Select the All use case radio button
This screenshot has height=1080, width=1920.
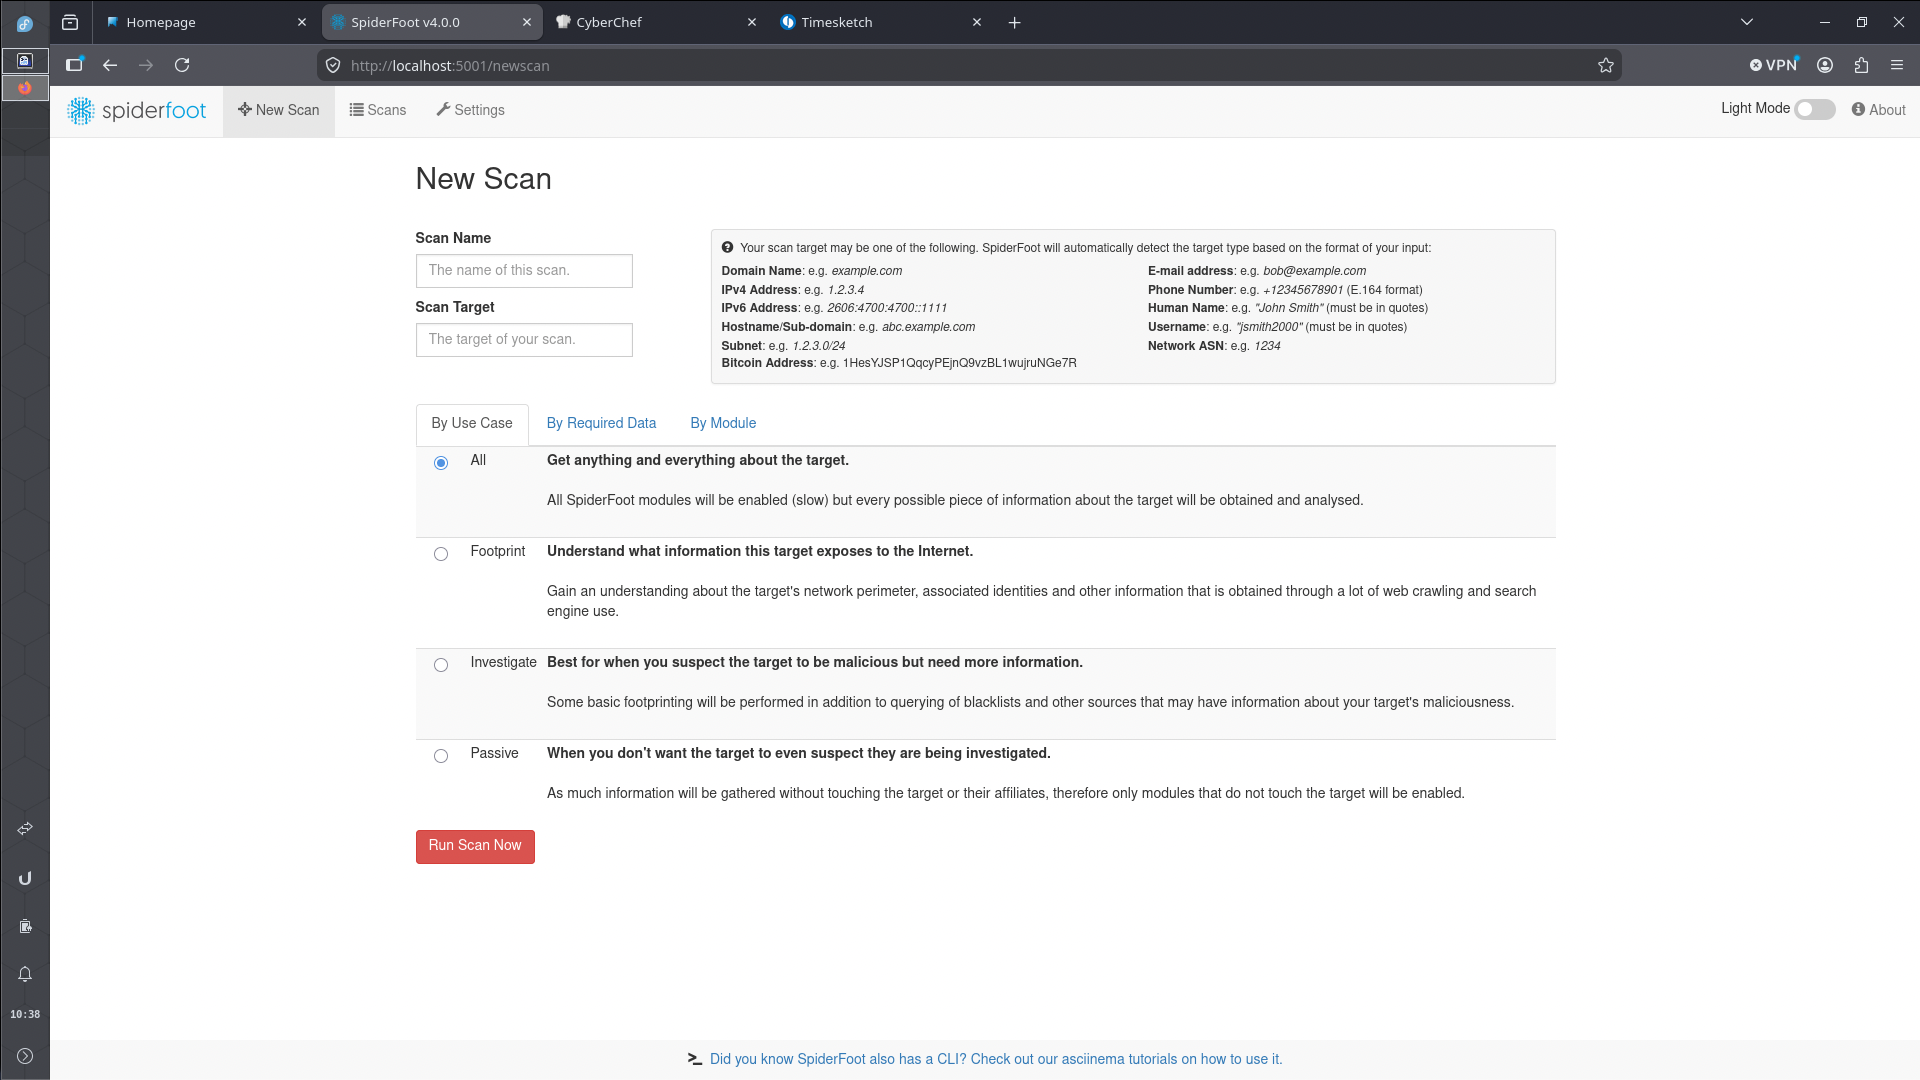441,463
